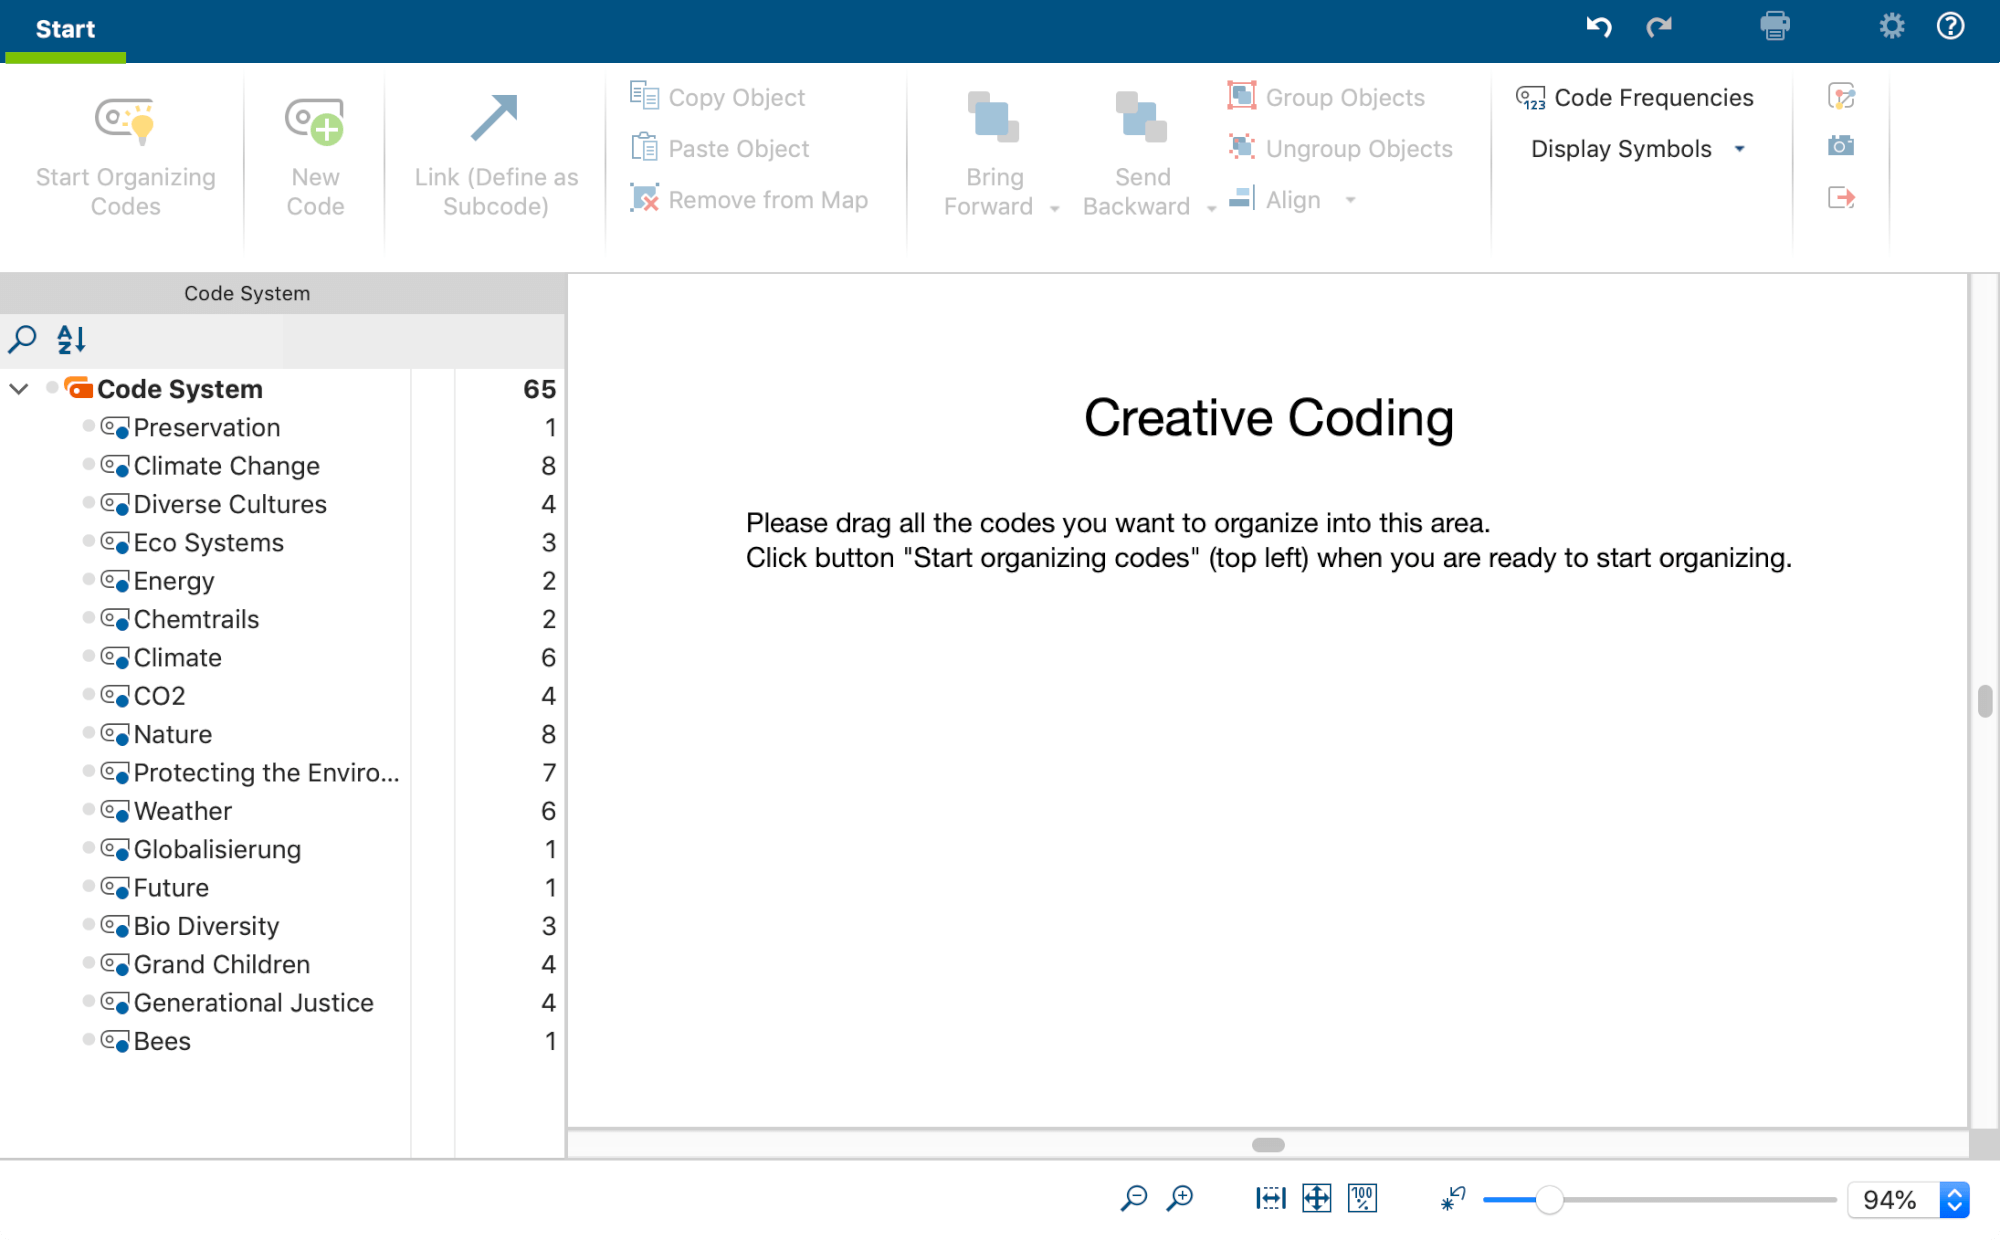Screen dimensions: 2000x1240
Task: Toggle Code Frequencies display
Action: click(x=1635, y=97)
